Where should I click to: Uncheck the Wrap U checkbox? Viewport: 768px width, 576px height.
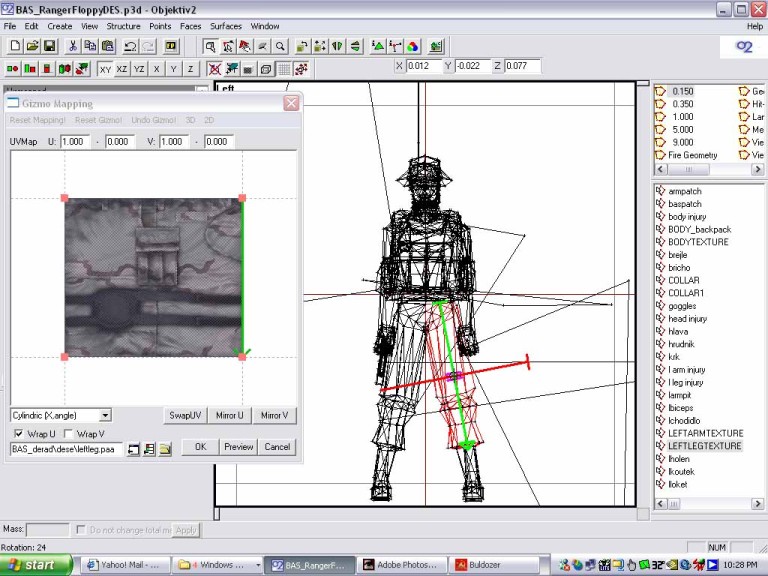click(x=18, y=433)
